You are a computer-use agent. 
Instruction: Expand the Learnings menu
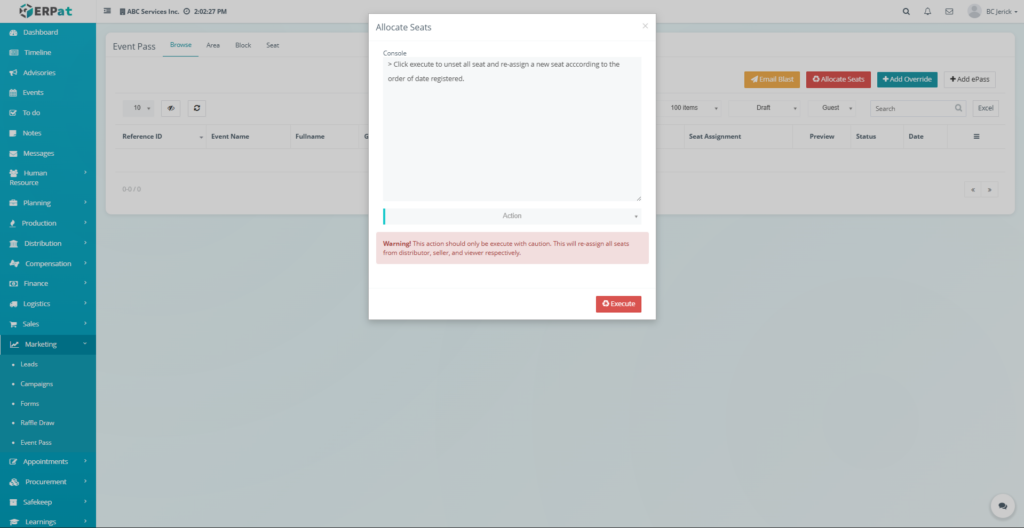[x=48, y=521]
